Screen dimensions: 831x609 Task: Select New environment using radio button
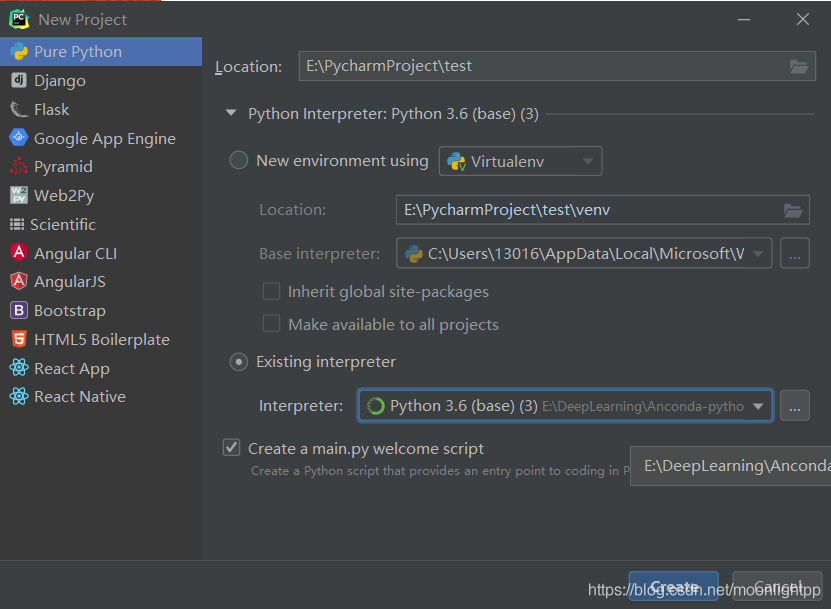238,160
